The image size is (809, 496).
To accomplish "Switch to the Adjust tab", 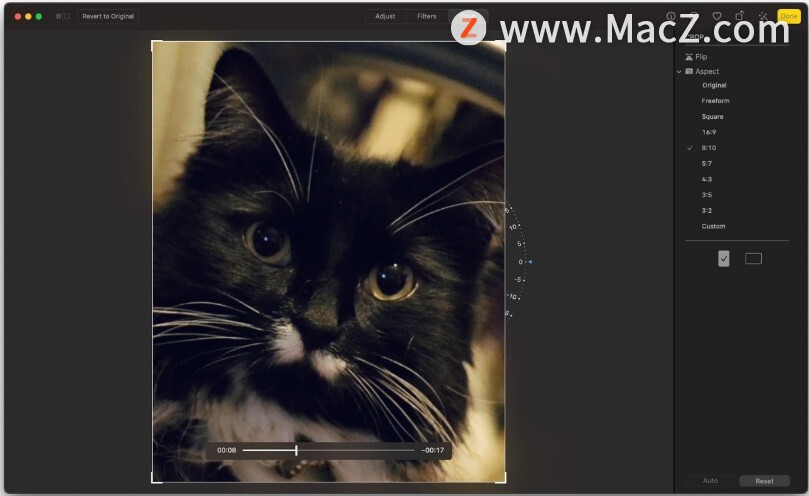I will 385,16.
